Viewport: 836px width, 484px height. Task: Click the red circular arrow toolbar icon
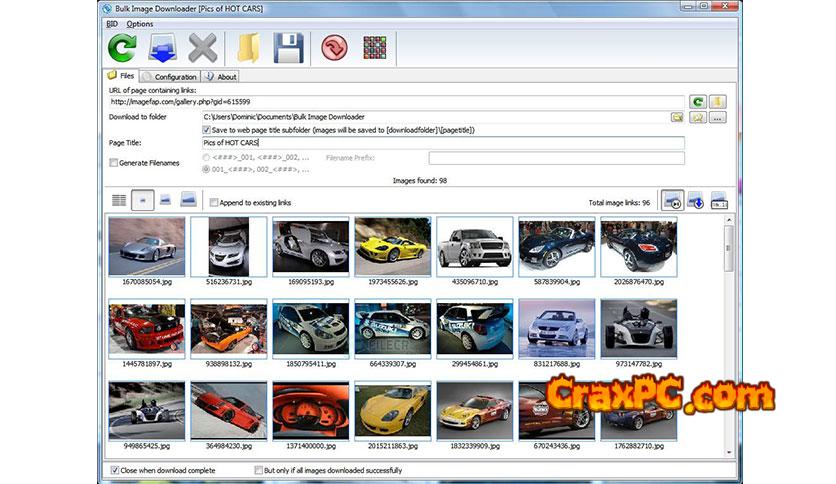point(334,48)
